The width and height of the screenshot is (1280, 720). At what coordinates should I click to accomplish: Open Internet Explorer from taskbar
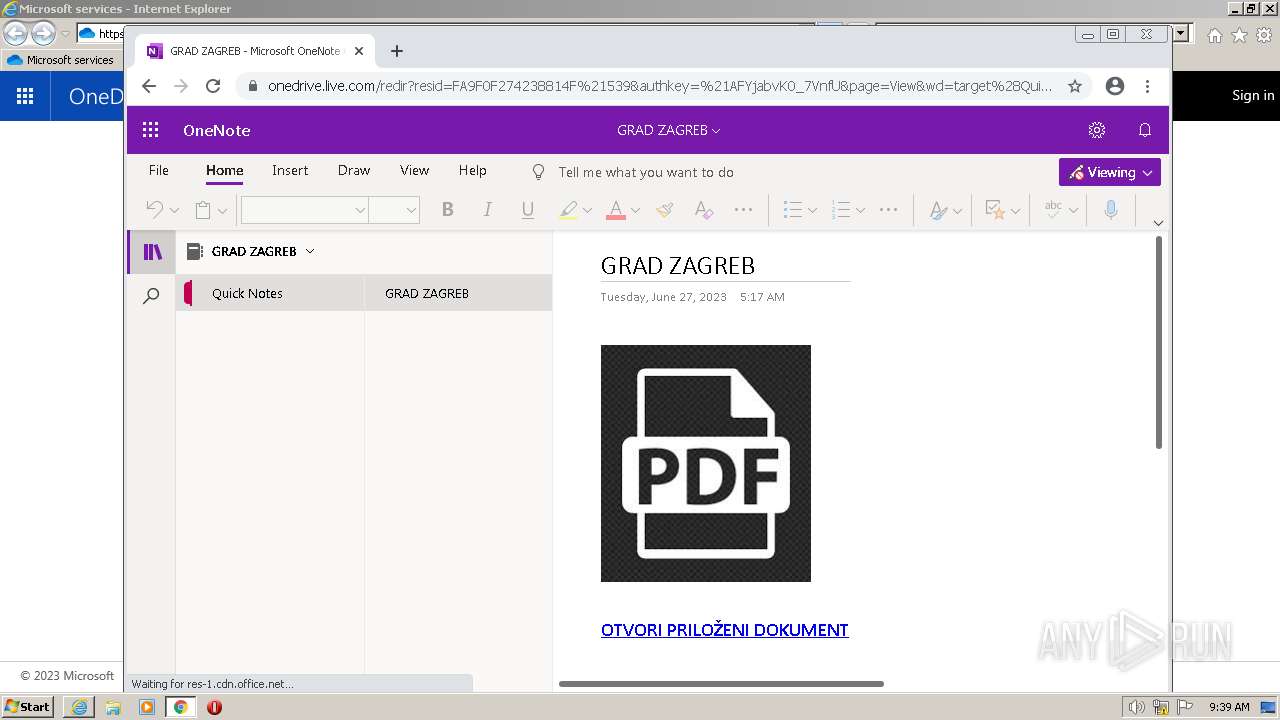point(79,707)
